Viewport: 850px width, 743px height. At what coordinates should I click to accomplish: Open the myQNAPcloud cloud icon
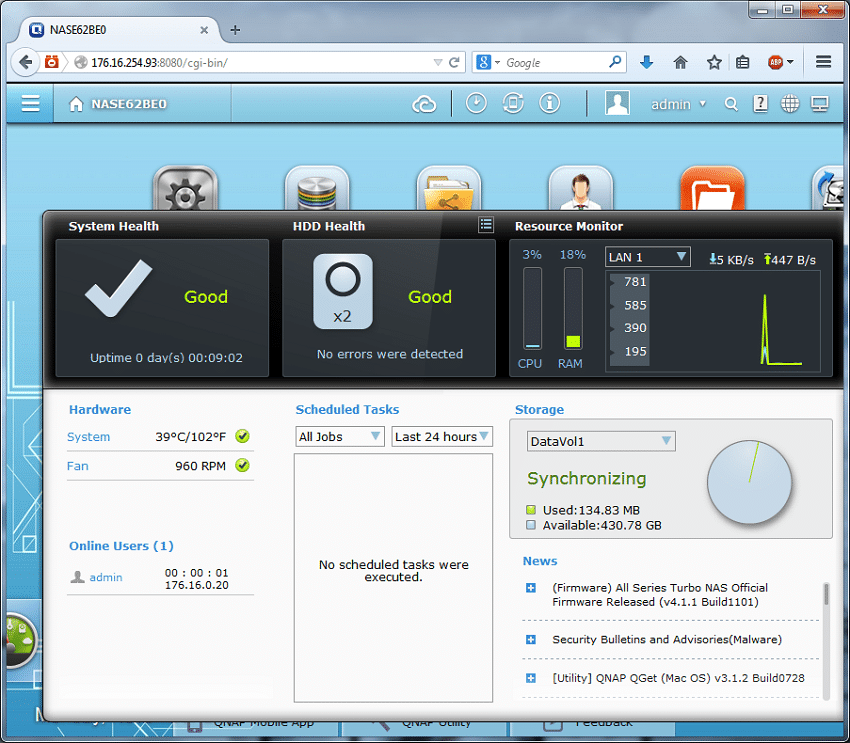(x=423, y=104)
